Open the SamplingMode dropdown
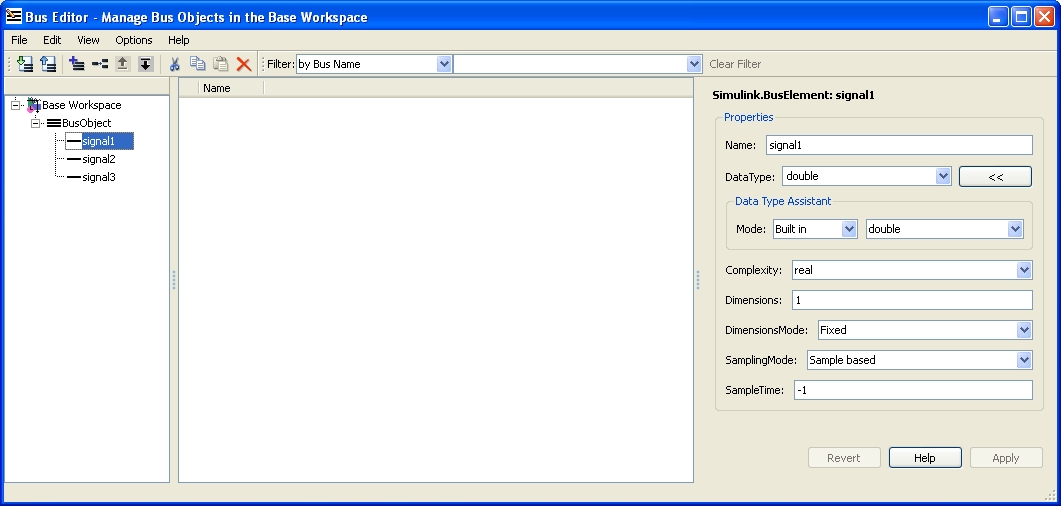This screenshot has width=1061, height=506. tap(1023, 360)
